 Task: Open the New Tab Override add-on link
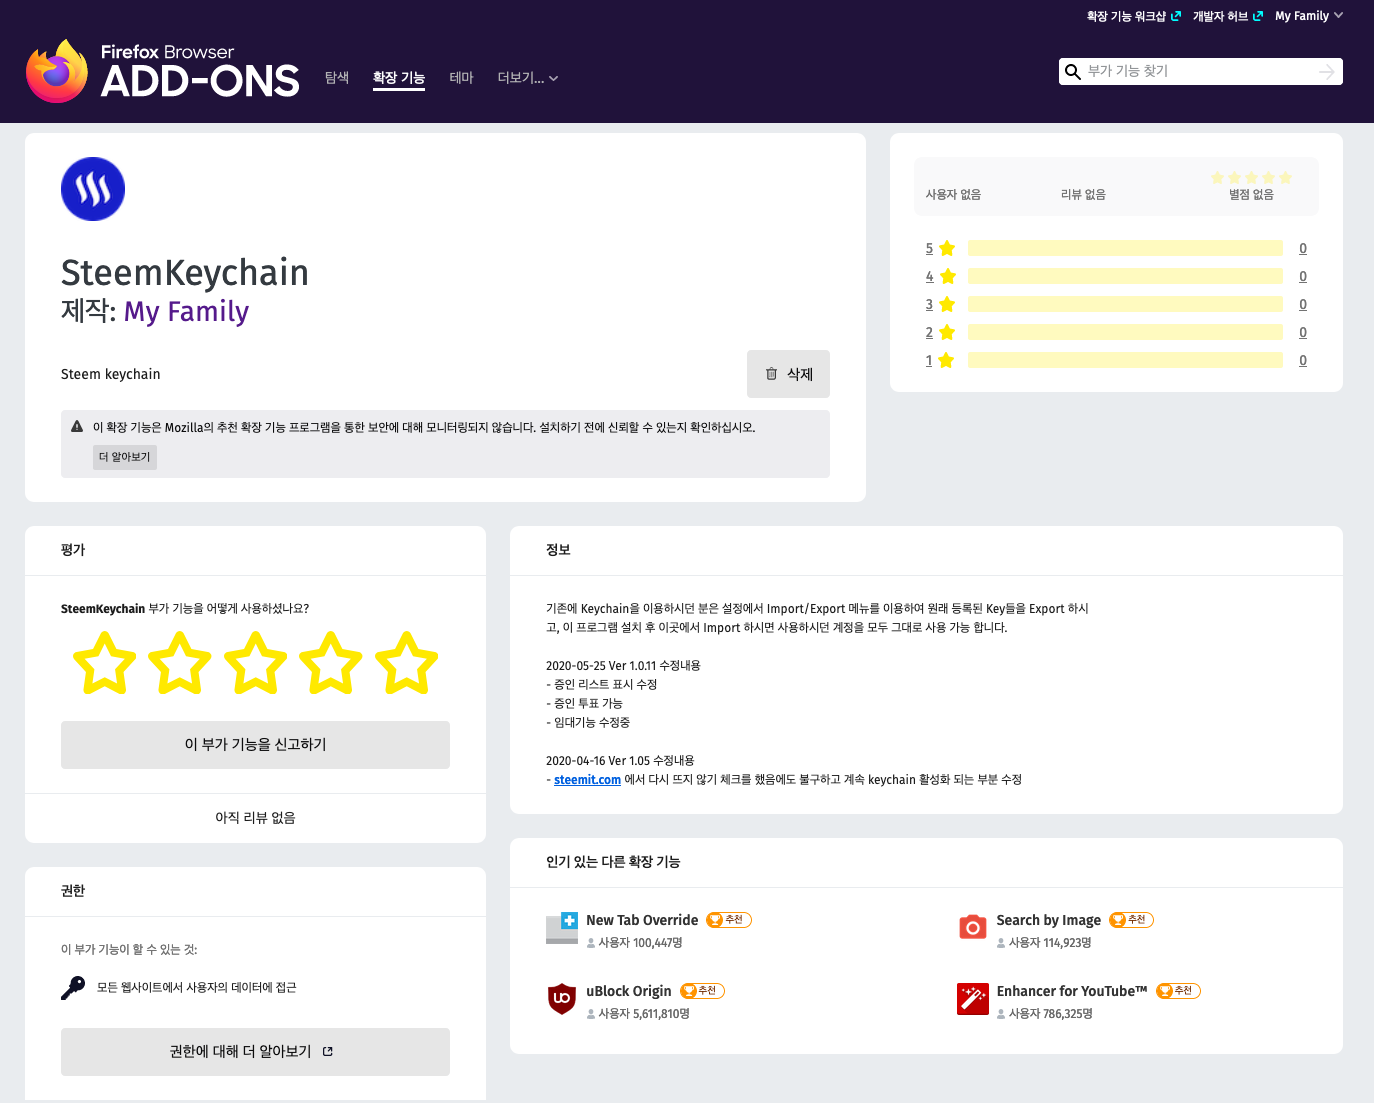click(x=642, y=920)
